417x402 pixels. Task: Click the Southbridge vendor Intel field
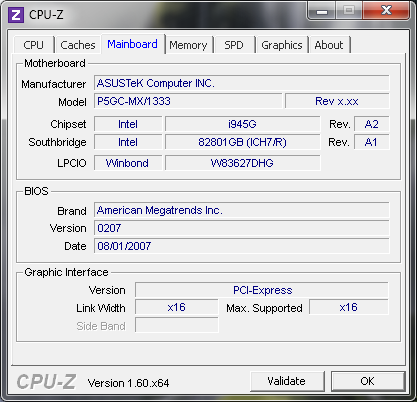[128, 142]
